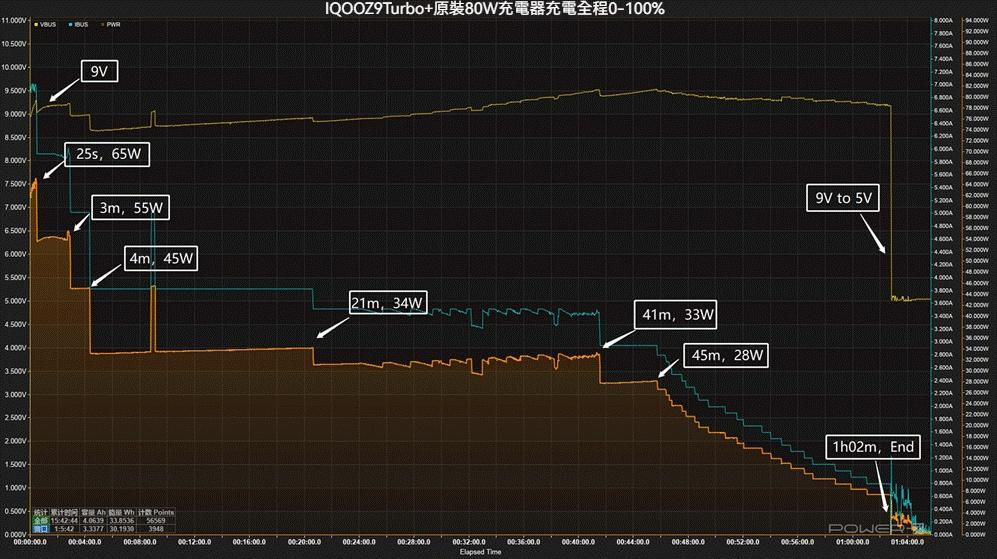The width and height of the screenshot is (997, 559).
Task: Click the yellow VBUS legend color square
Action: pos(36,24)
